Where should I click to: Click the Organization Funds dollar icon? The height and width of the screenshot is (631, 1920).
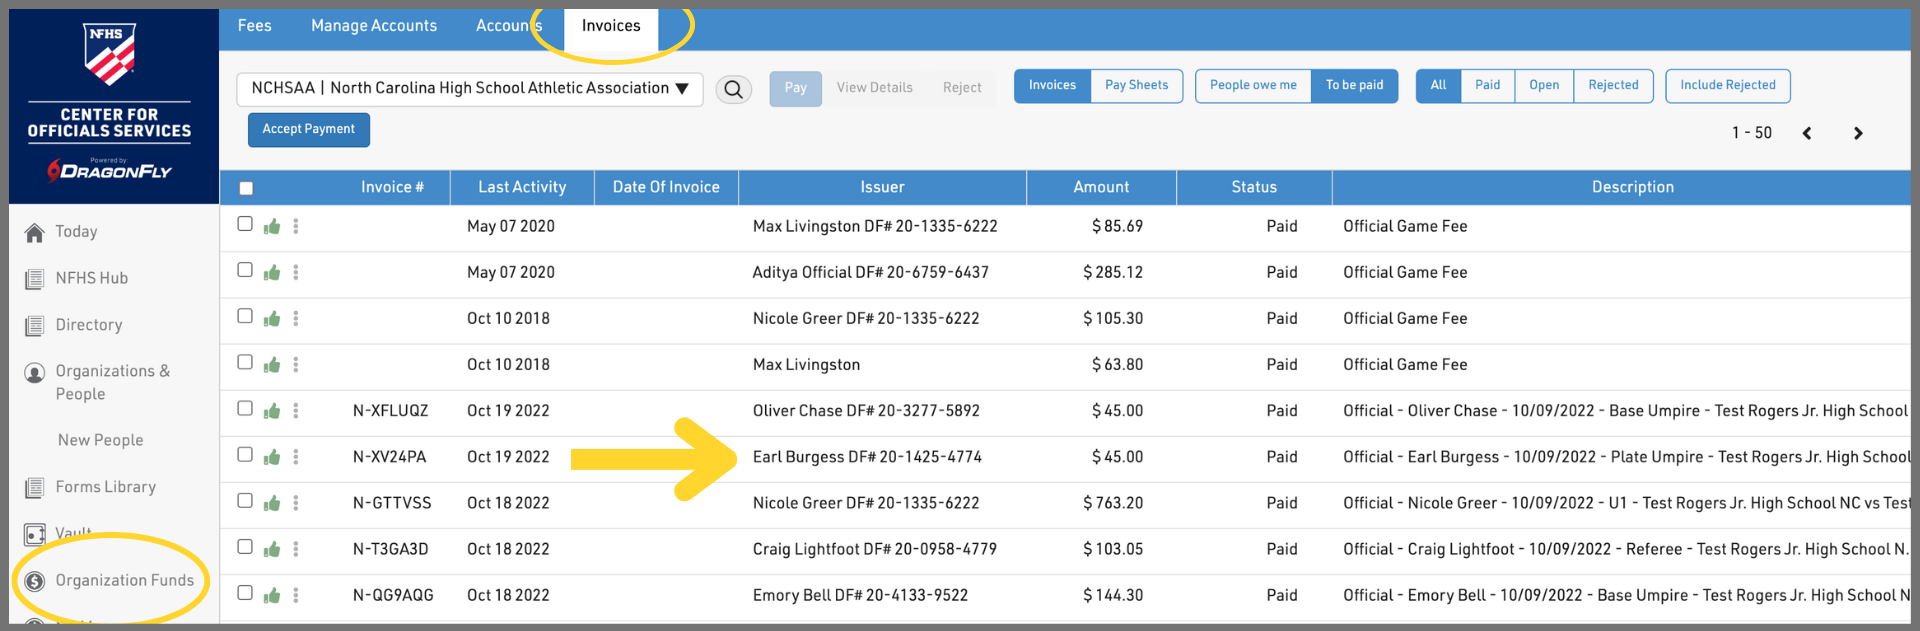coord(35,581)
